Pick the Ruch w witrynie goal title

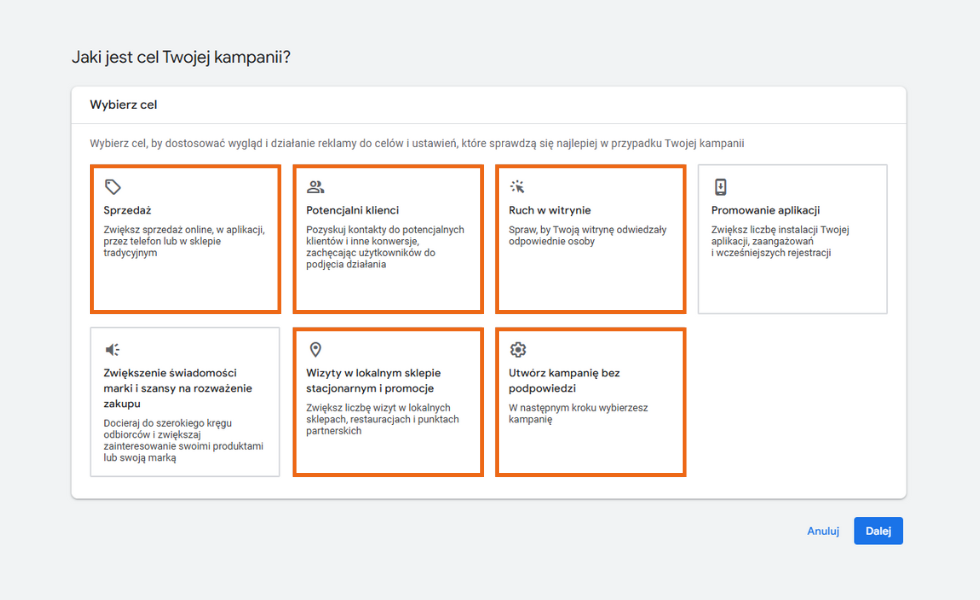click(x=550, y=210)
